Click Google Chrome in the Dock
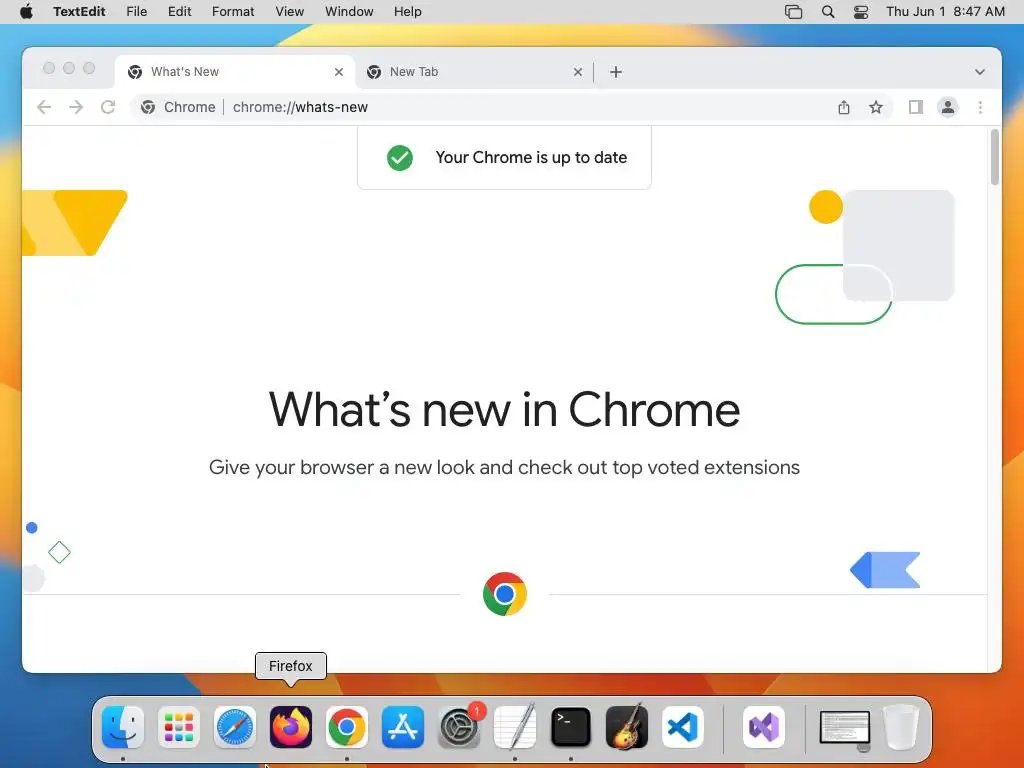 click(x=347, y=727)
